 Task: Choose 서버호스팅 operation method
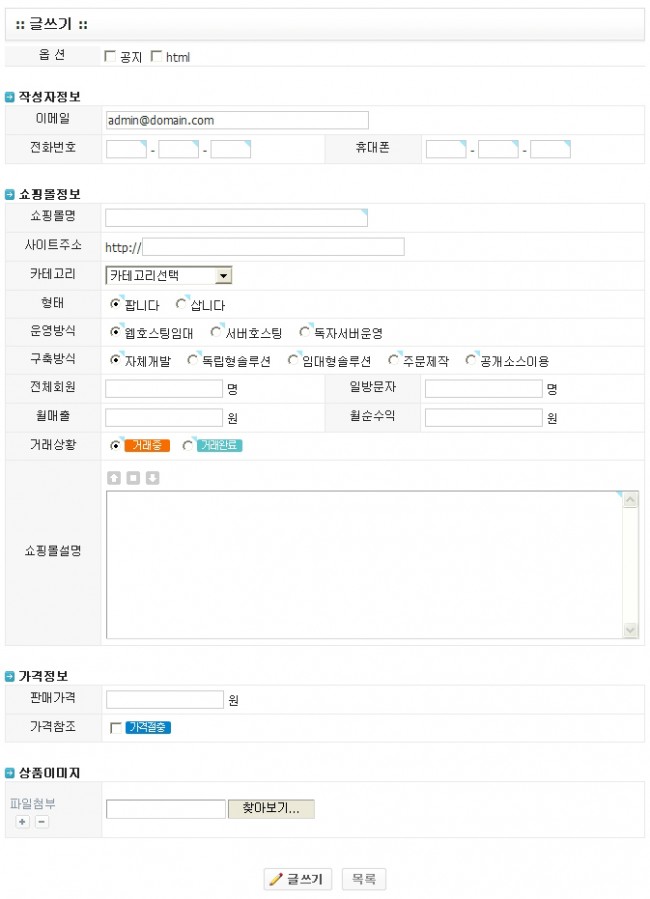click(x=216, y=332)
